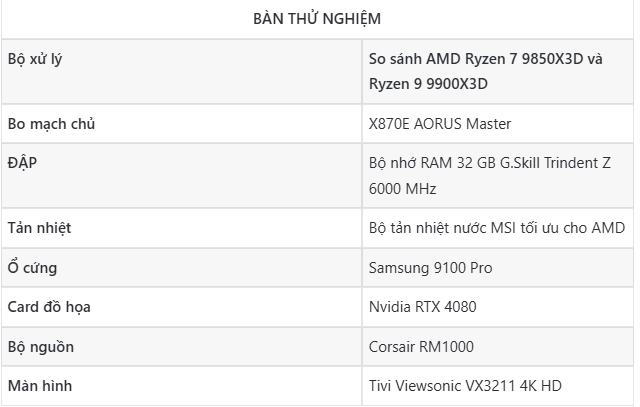Select the 'Bo mạch chủ' label cell
This screenshot has width=640, height=407.
[x=50, y=124]
